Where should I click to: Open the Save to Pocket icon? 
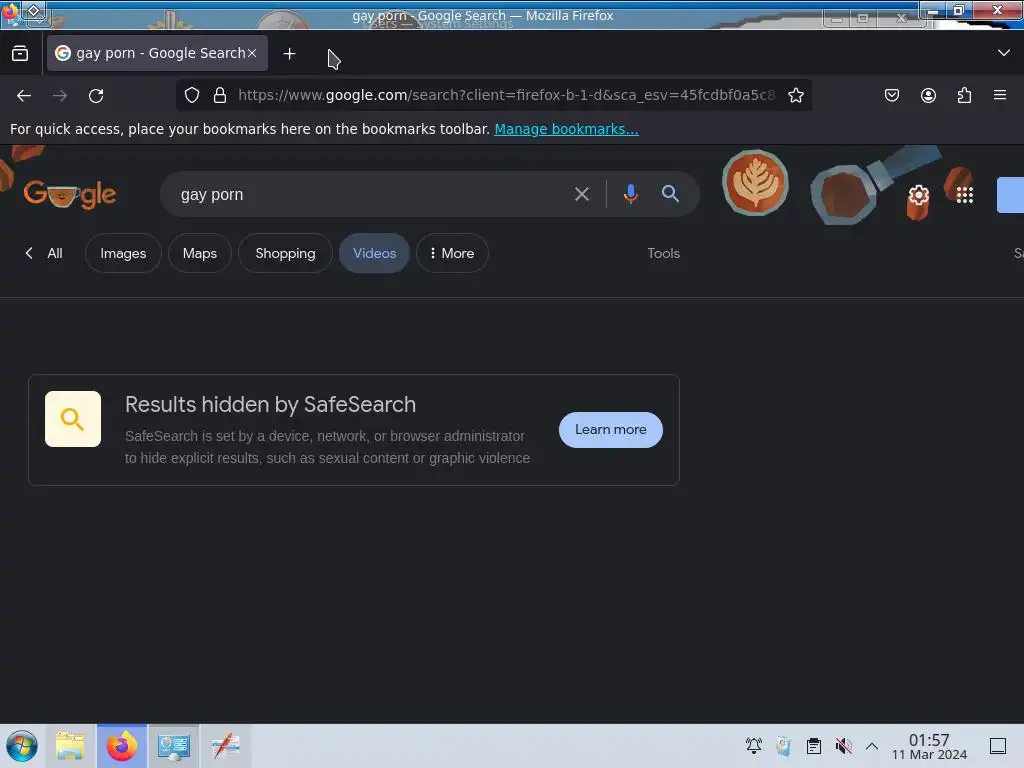click(891, 95)
